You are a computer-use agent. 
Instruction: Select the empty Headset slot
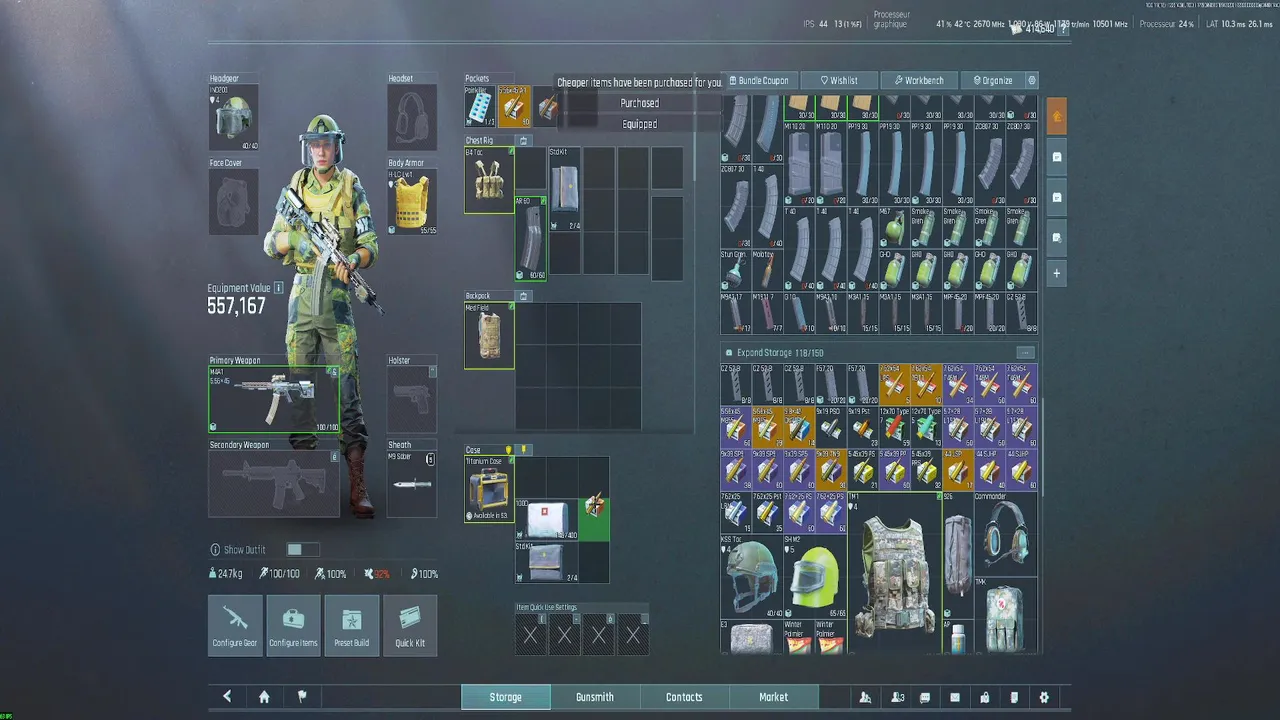pos(412,118)
